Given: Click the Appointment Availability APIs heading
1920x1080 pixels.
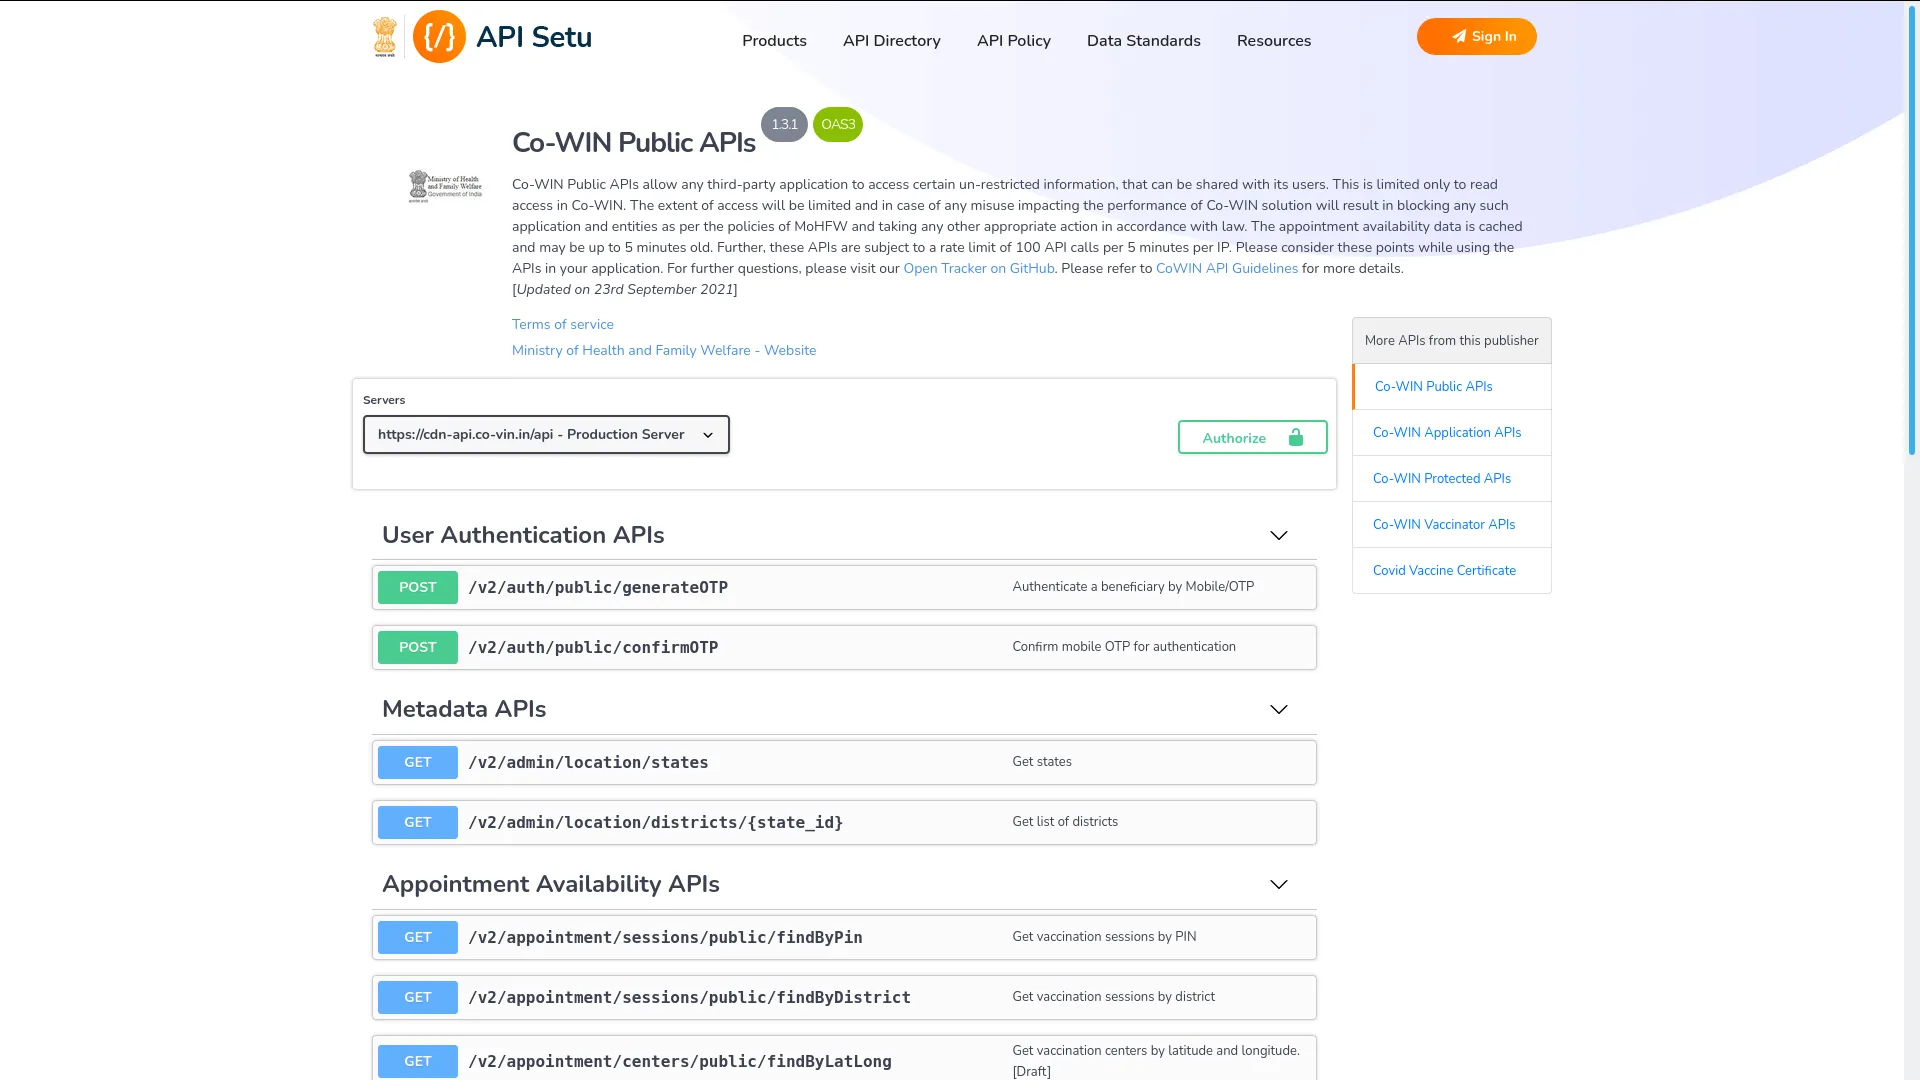Looking at the screenshot, I should coord(551,885).
